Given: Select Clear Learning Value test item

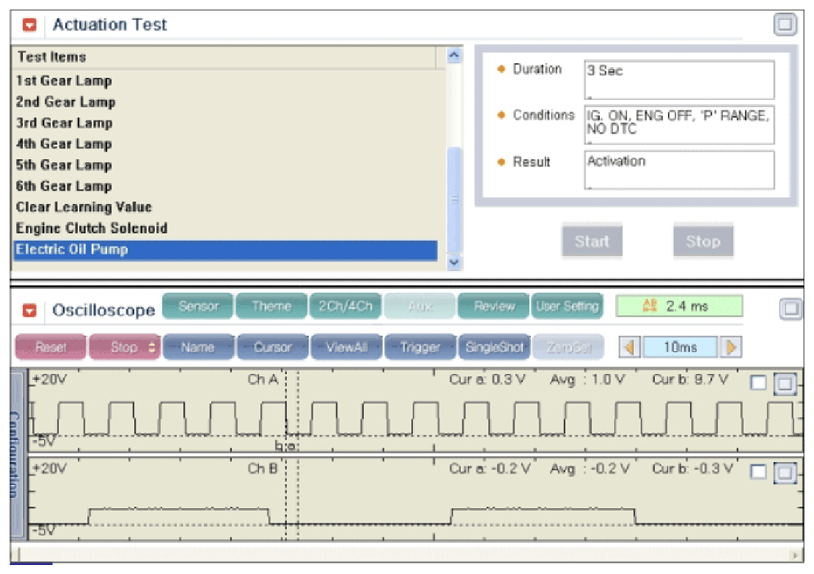Looking at the screenshot, I should pos(84,207).
